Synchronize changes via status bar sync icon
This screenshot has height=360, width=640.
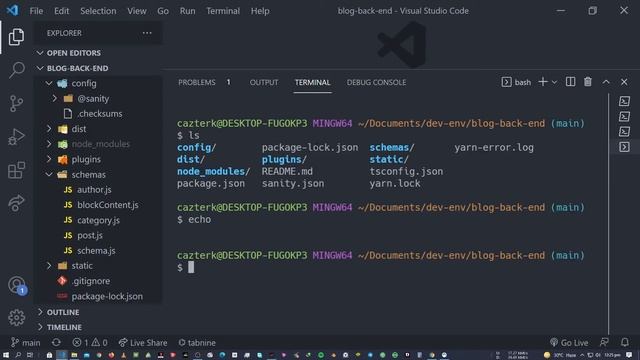[x=56, y=342]
